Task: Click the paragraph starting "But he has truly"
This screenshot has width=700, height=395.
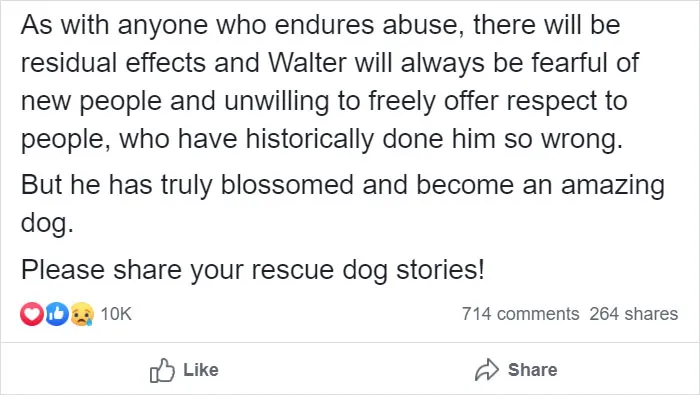Action: 343,204
